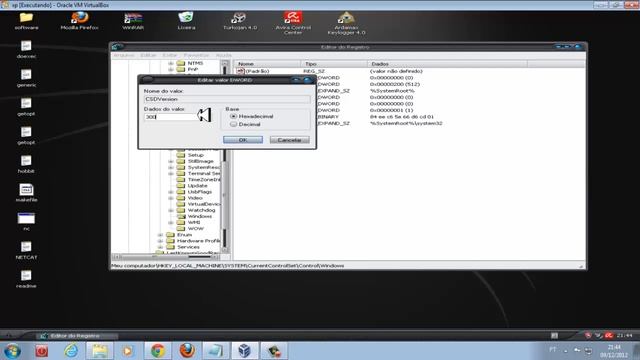Sort registry values by the Dados column
This screenshot has height=360, width=640.
point(447,64)
